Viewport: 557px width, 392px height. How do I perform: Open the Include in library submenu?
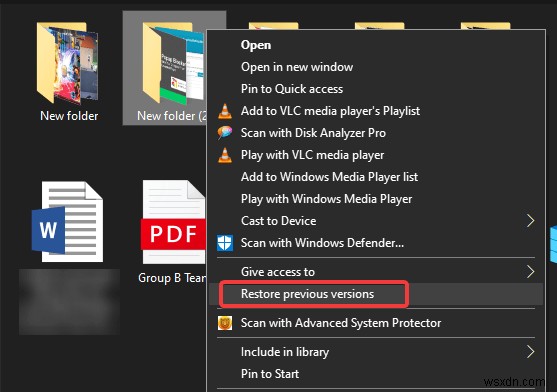click(x=376, y=352)
